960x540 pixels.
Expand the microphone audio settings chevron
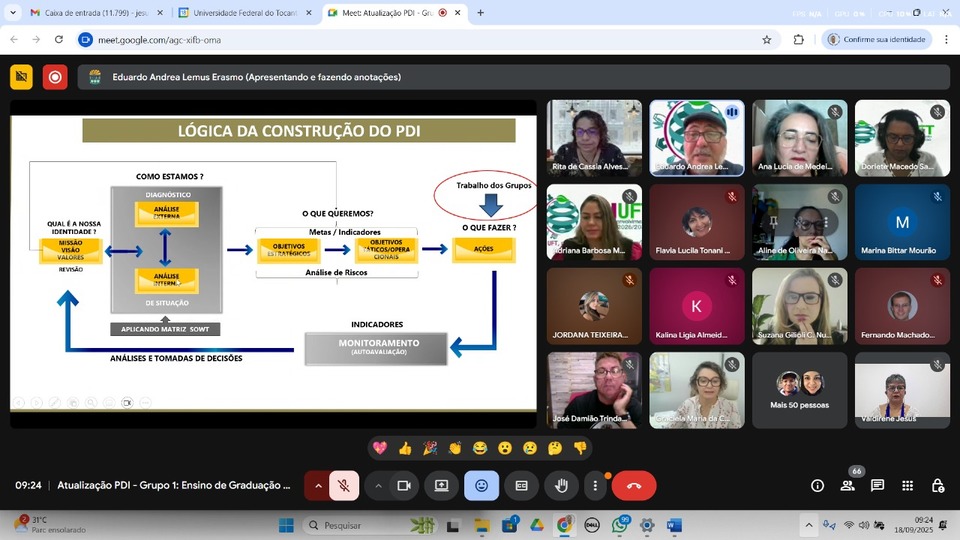[318, 485]
